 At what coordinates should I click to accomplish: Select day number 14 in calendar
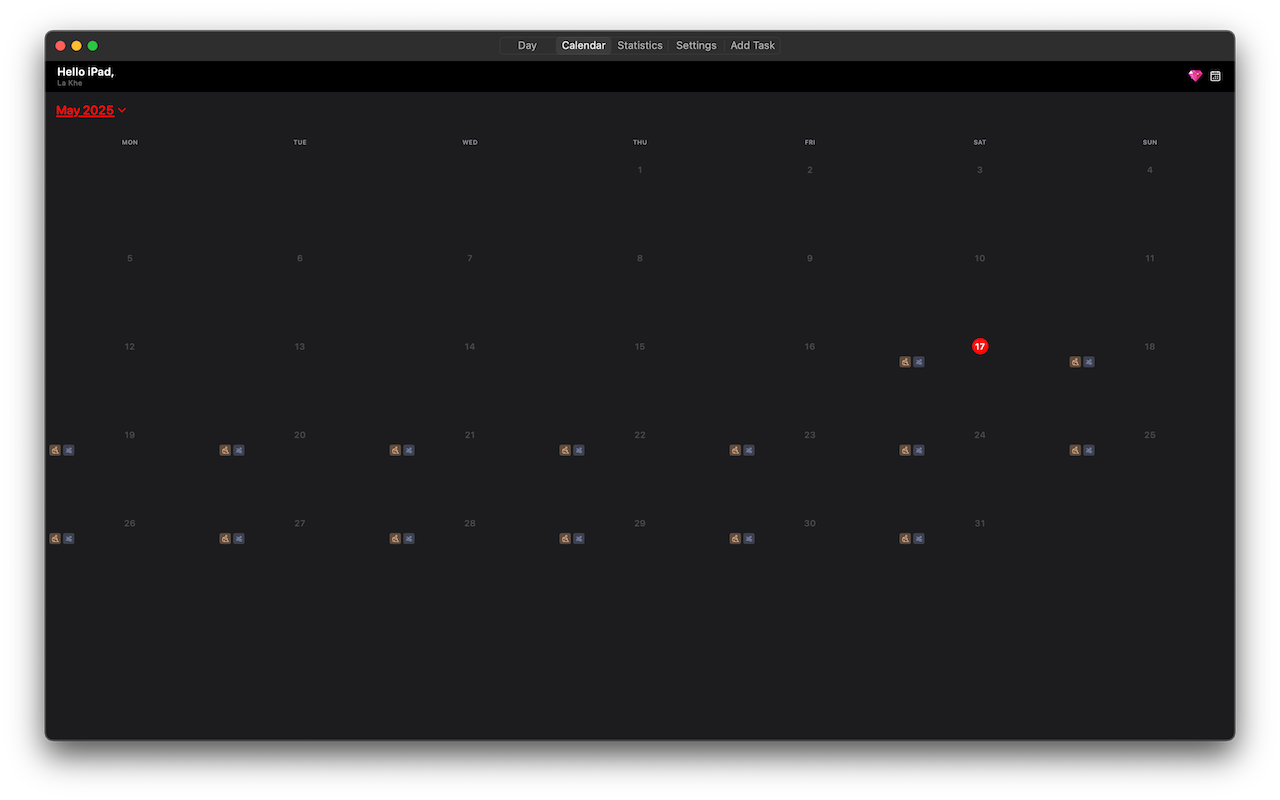click(470, 346)
